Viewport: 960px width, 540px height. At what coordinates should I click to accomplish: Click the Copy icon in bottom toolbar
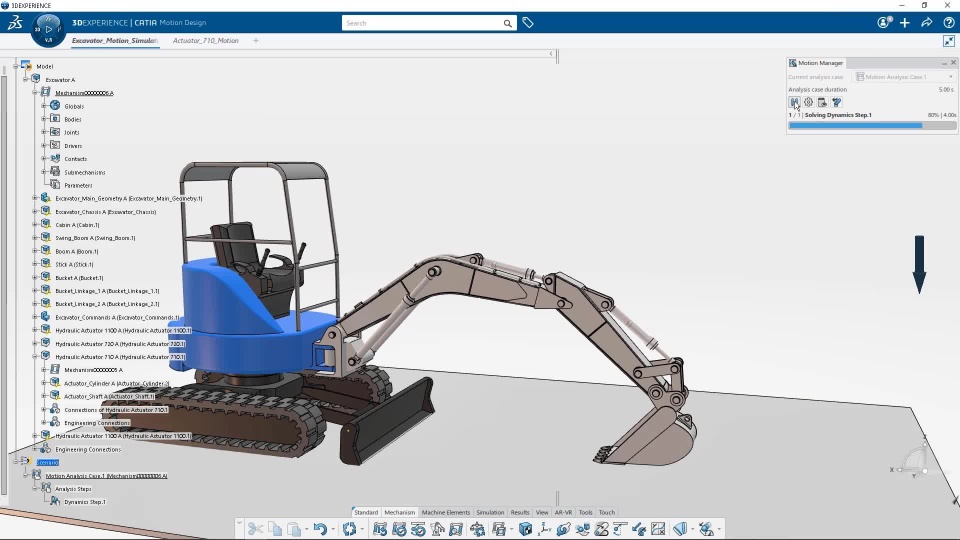point(275,528)
